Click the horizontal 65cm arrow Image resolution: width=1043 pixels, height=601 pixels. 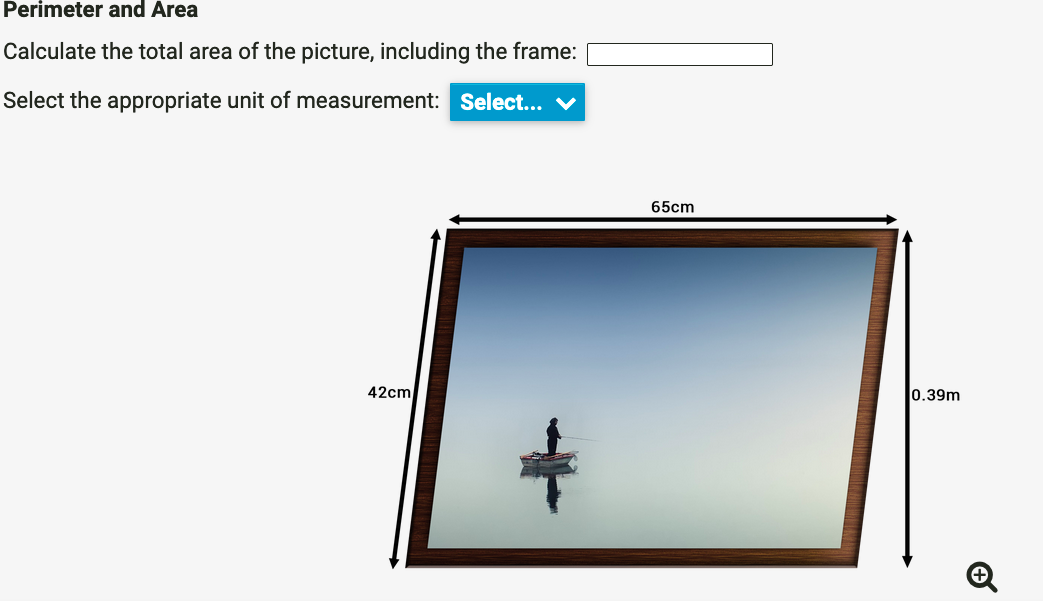tap(672, 219)
